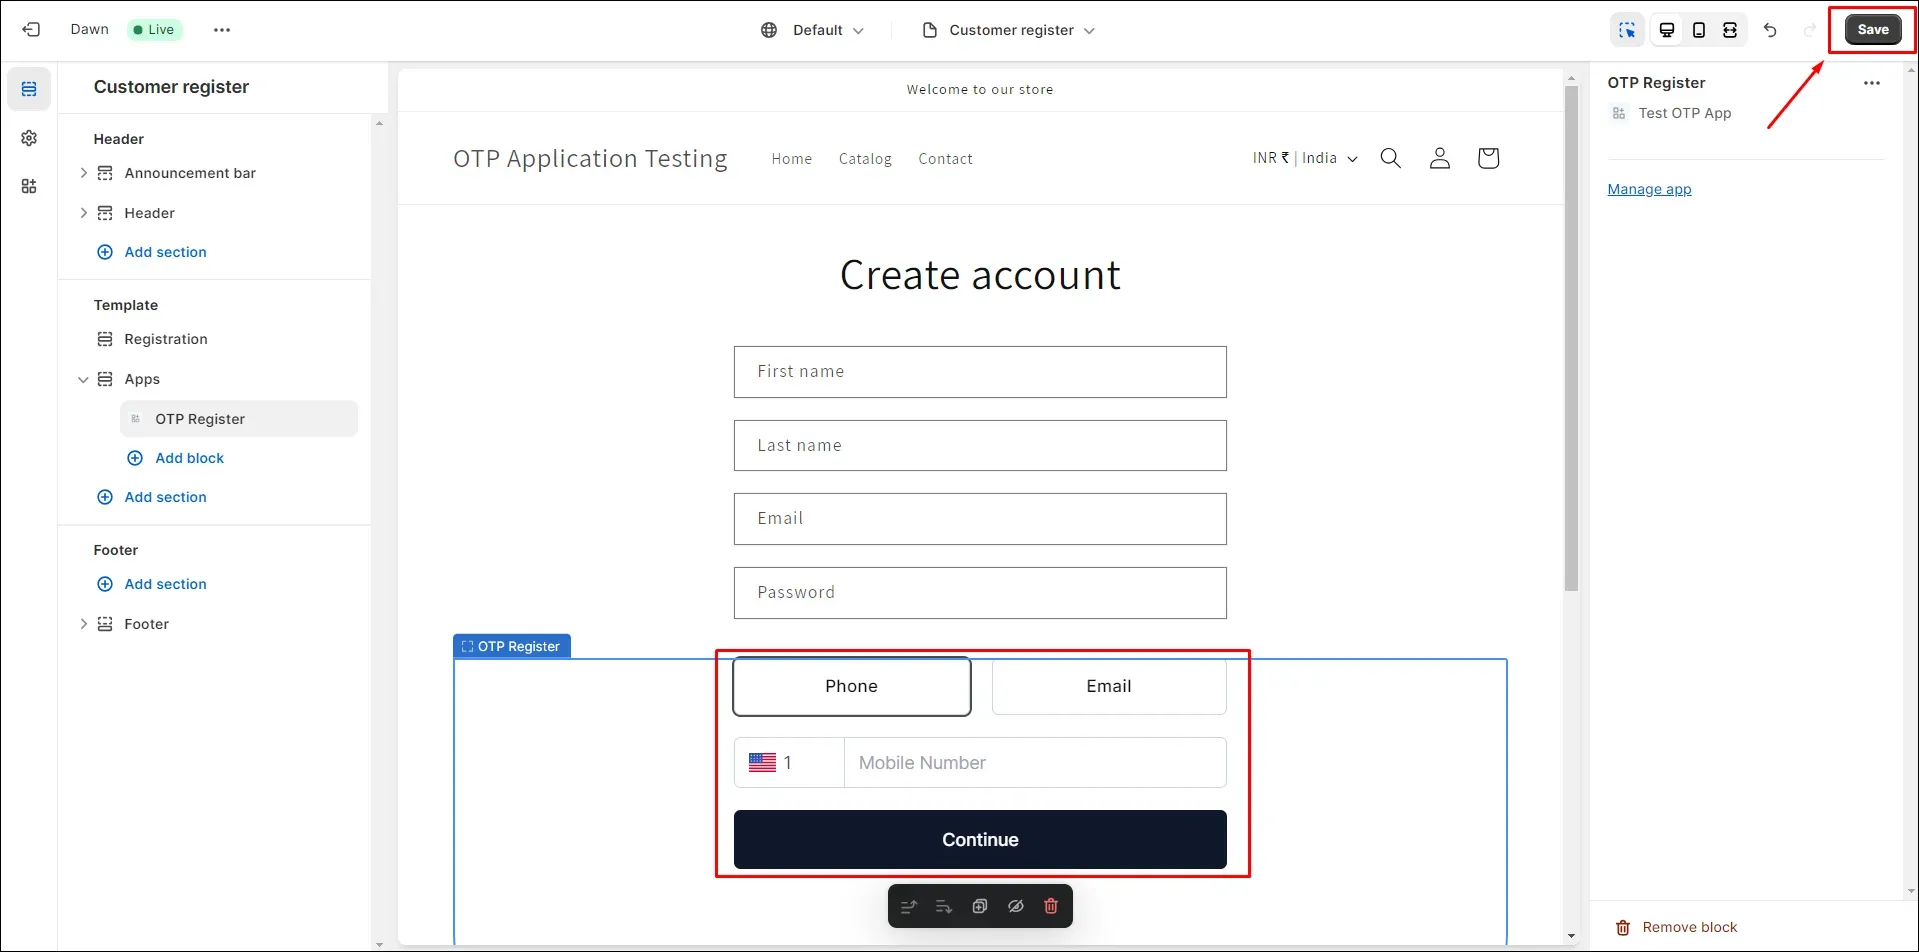Expand the Announcement bar section
The height and width of the screenshot is (952, 1919).
[84, 173]
